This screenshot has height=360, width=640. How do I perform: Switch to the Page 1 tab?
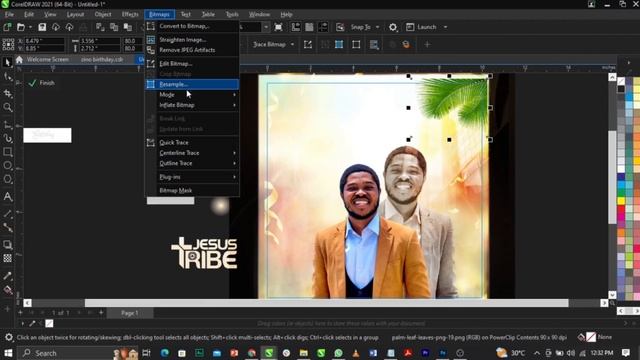129,313
